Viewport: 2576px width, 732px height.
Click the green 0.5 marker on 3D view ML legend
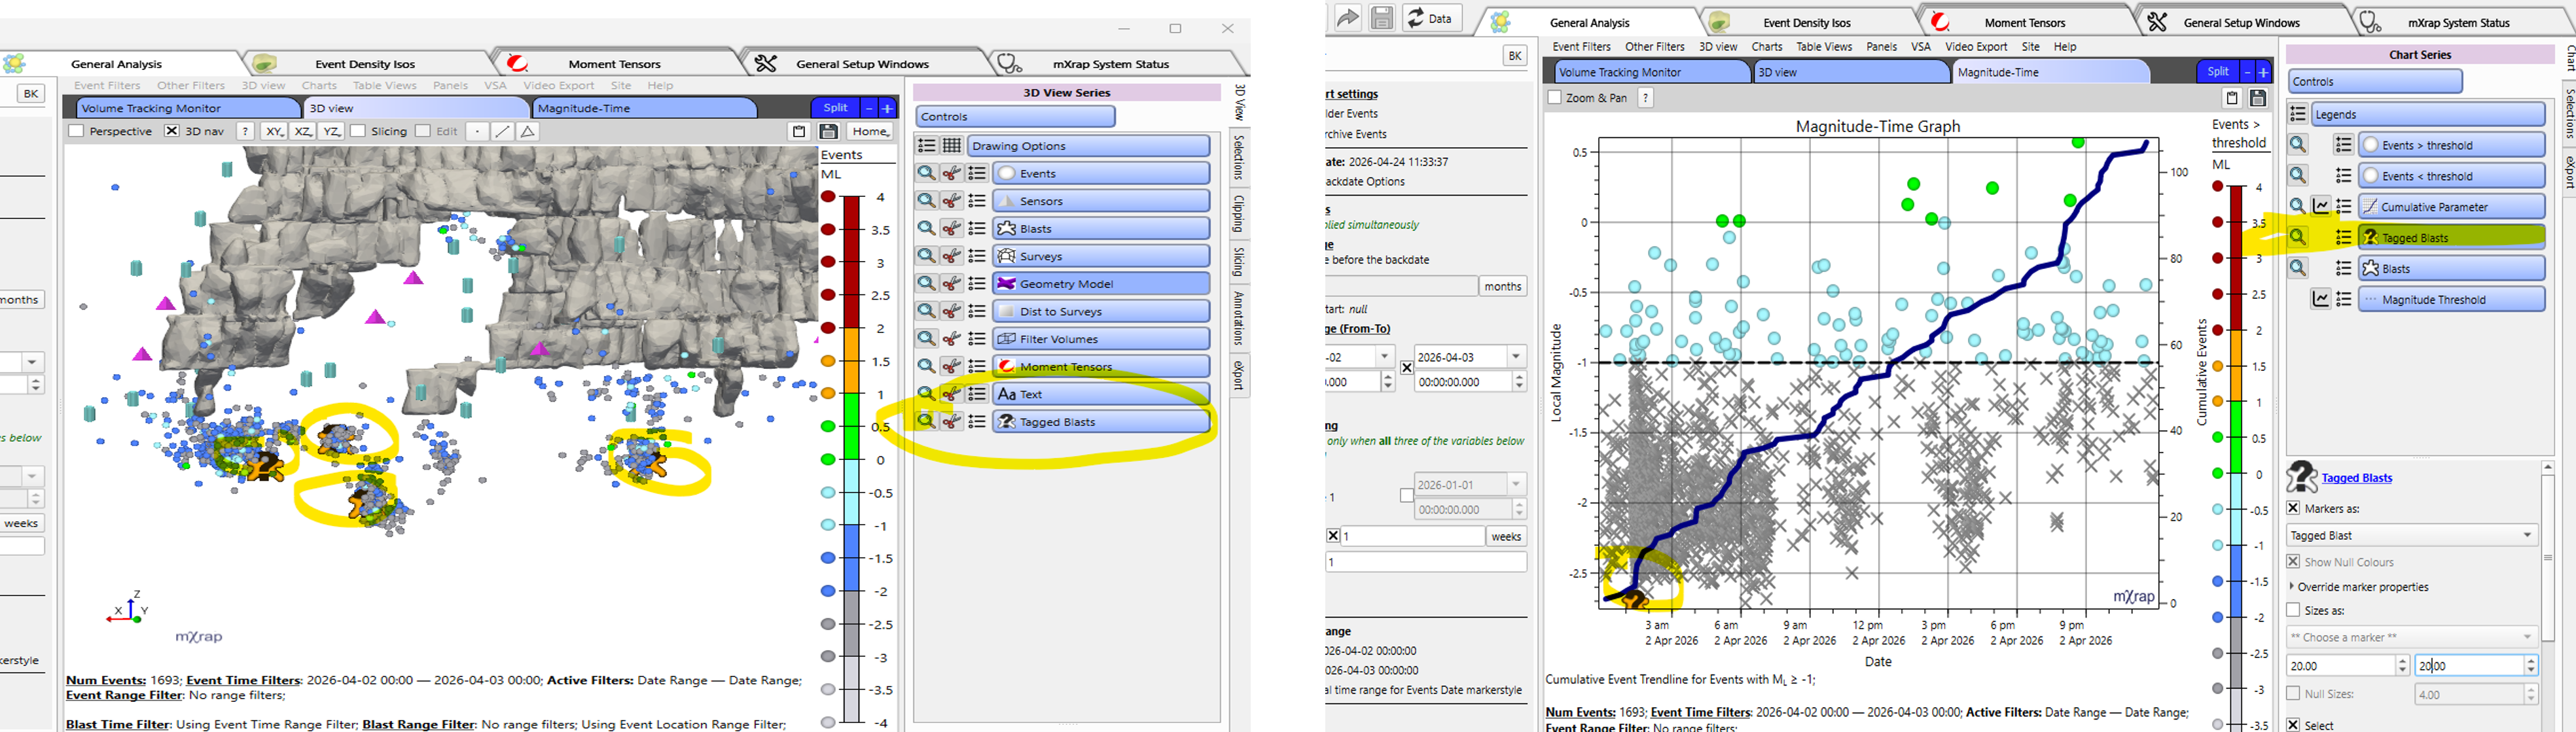tap(828, 427)
